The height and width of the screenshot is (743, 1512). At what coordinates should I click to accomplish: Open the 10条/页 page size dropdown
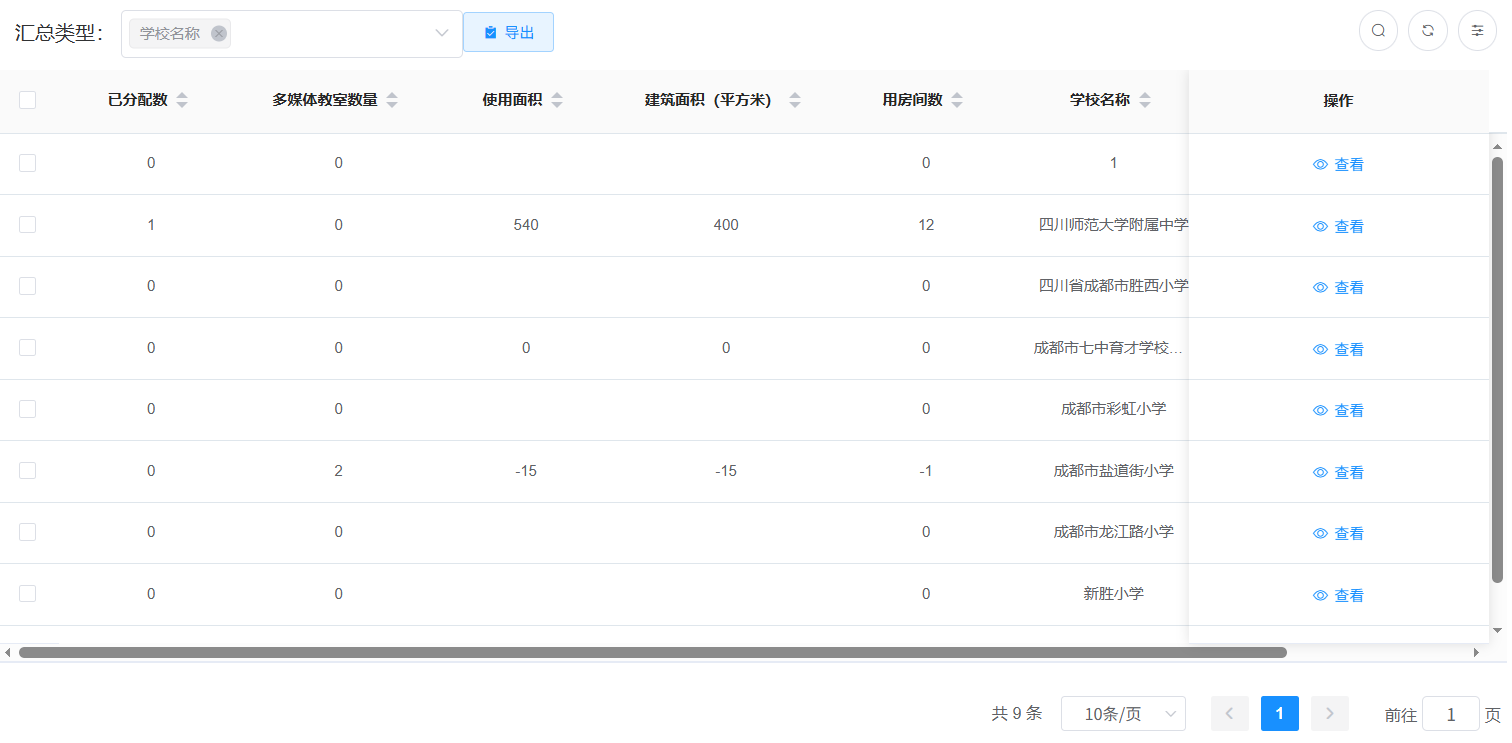click(x=1122, y=714)
